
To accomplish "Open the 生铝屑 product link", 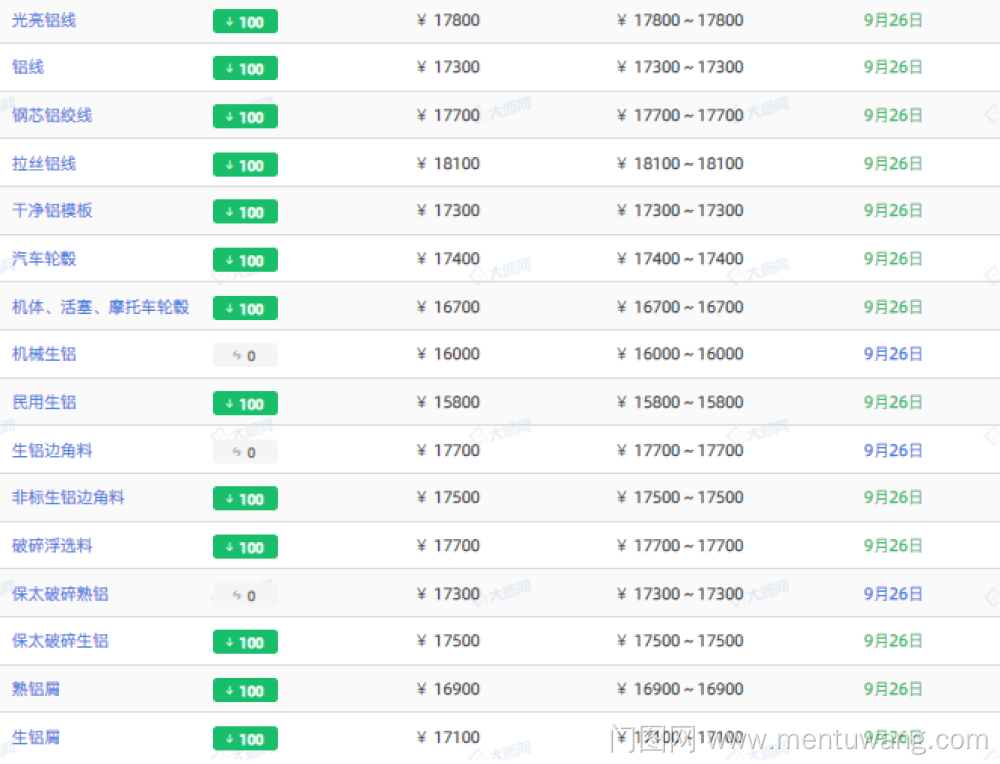I will coord(36,737).
